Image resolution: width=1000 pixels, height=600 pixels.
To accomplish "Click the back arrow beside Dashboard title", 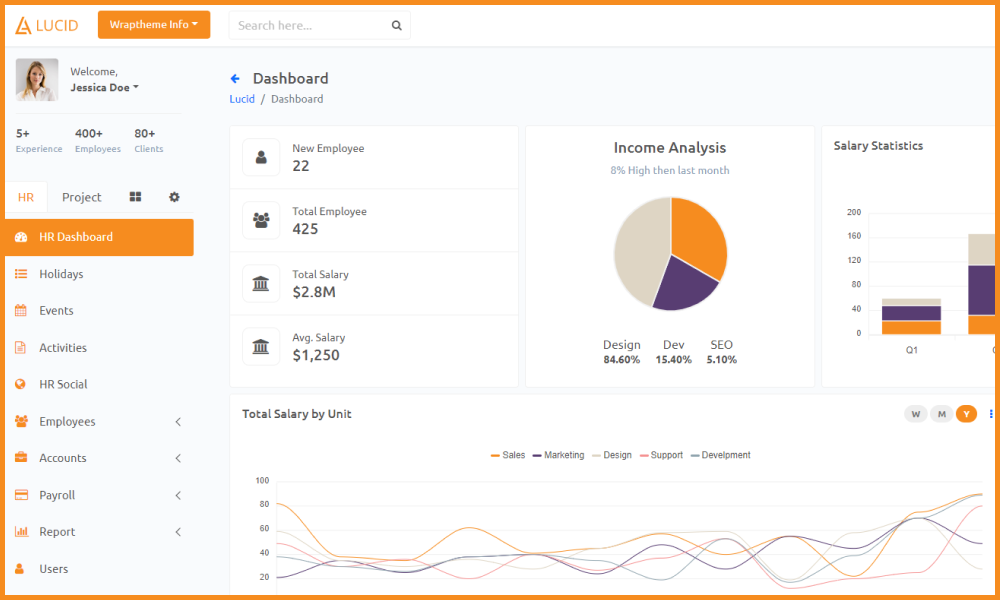I will click(235, 78).
